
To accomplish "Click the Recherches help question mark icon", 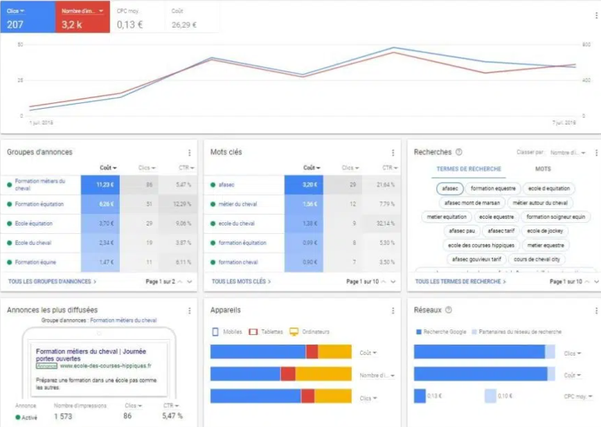I will click(458, 152).
